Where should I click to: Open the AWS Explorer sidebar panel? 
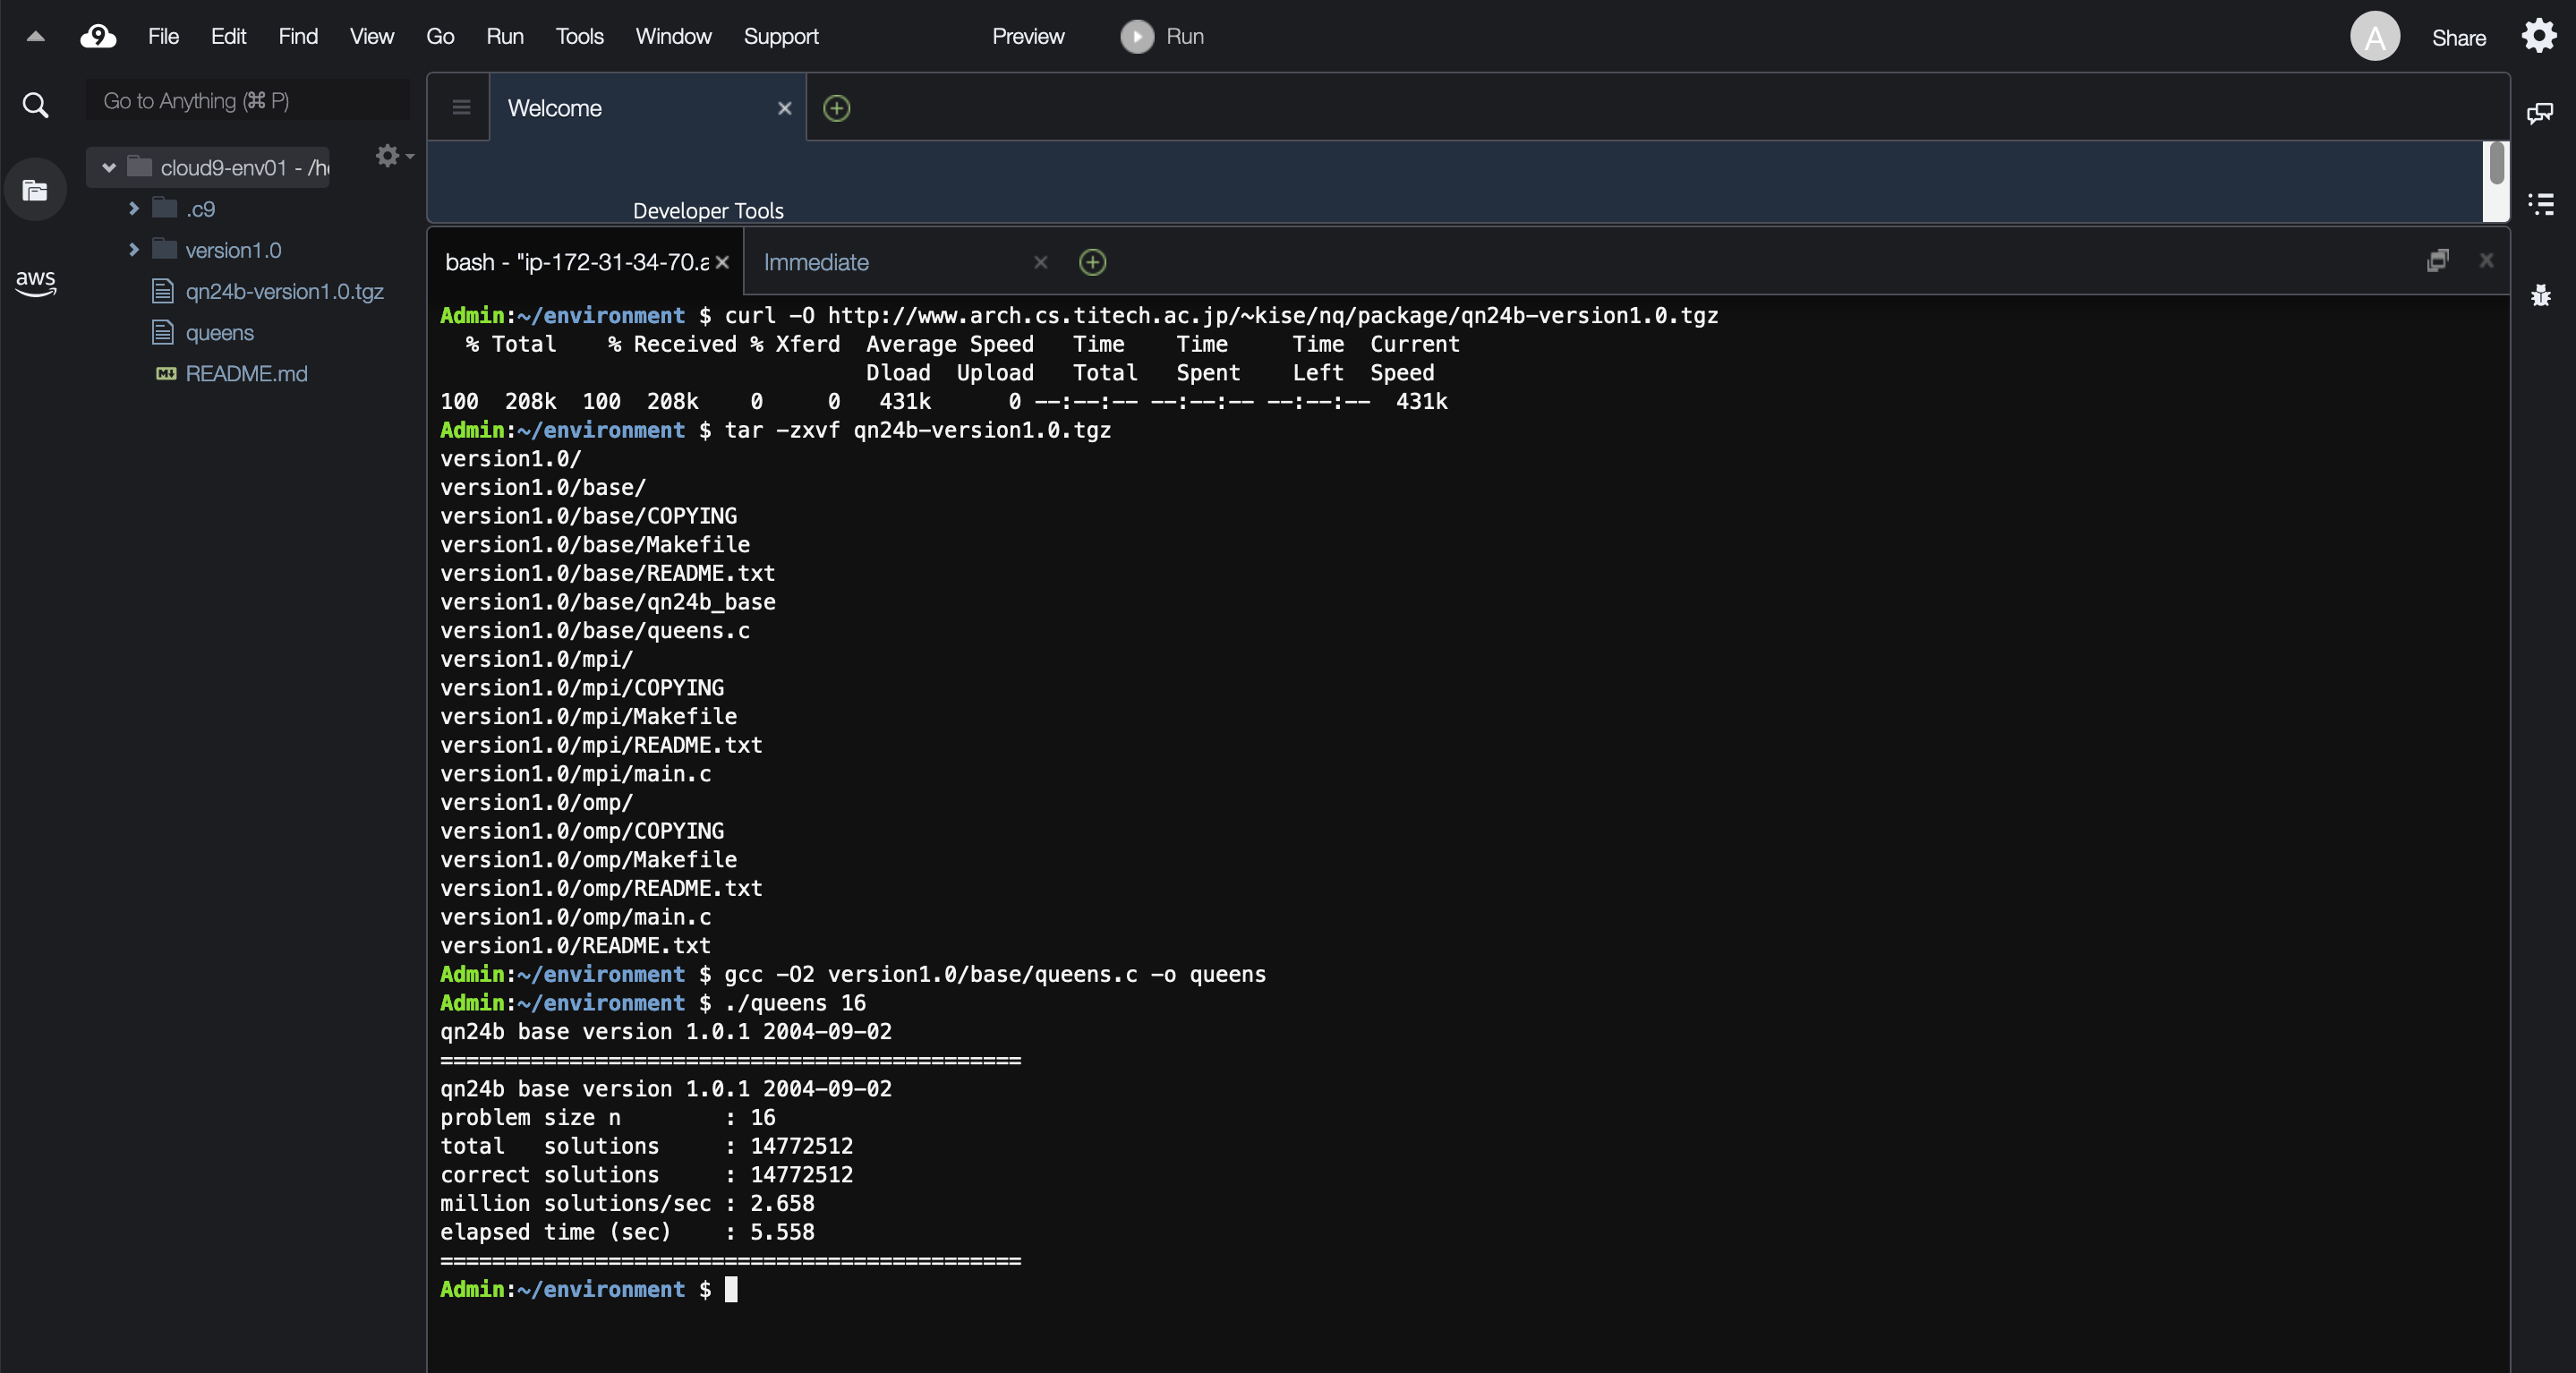[35, 282]
